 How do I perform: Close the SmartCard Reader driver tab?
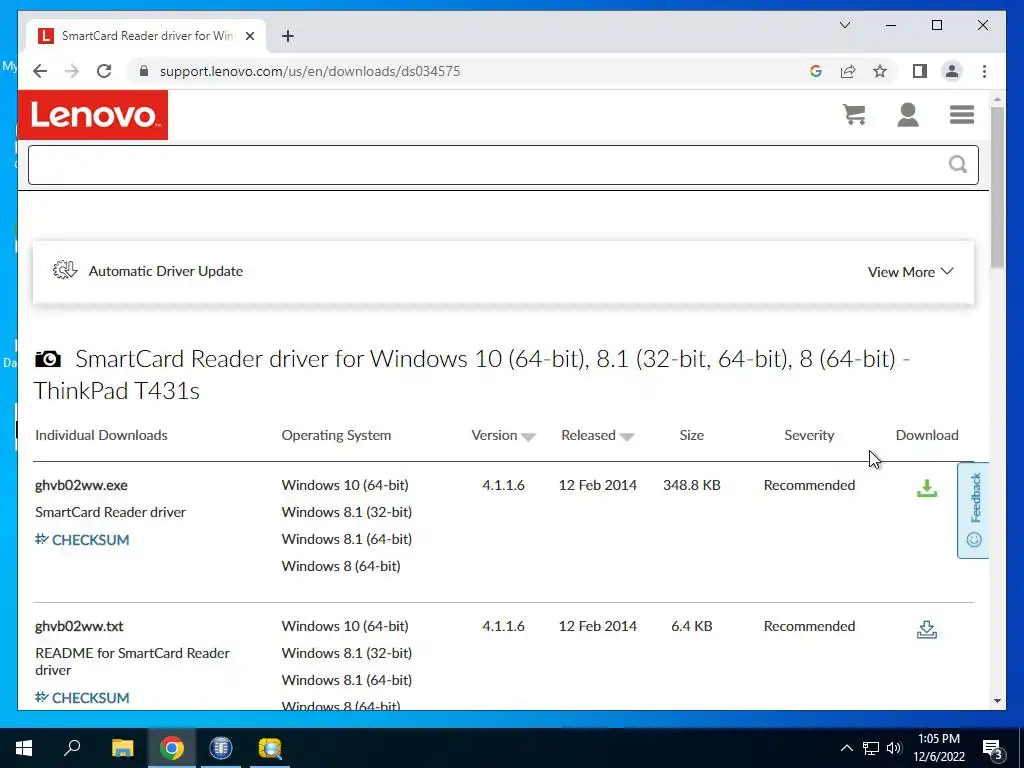point(249,36)
